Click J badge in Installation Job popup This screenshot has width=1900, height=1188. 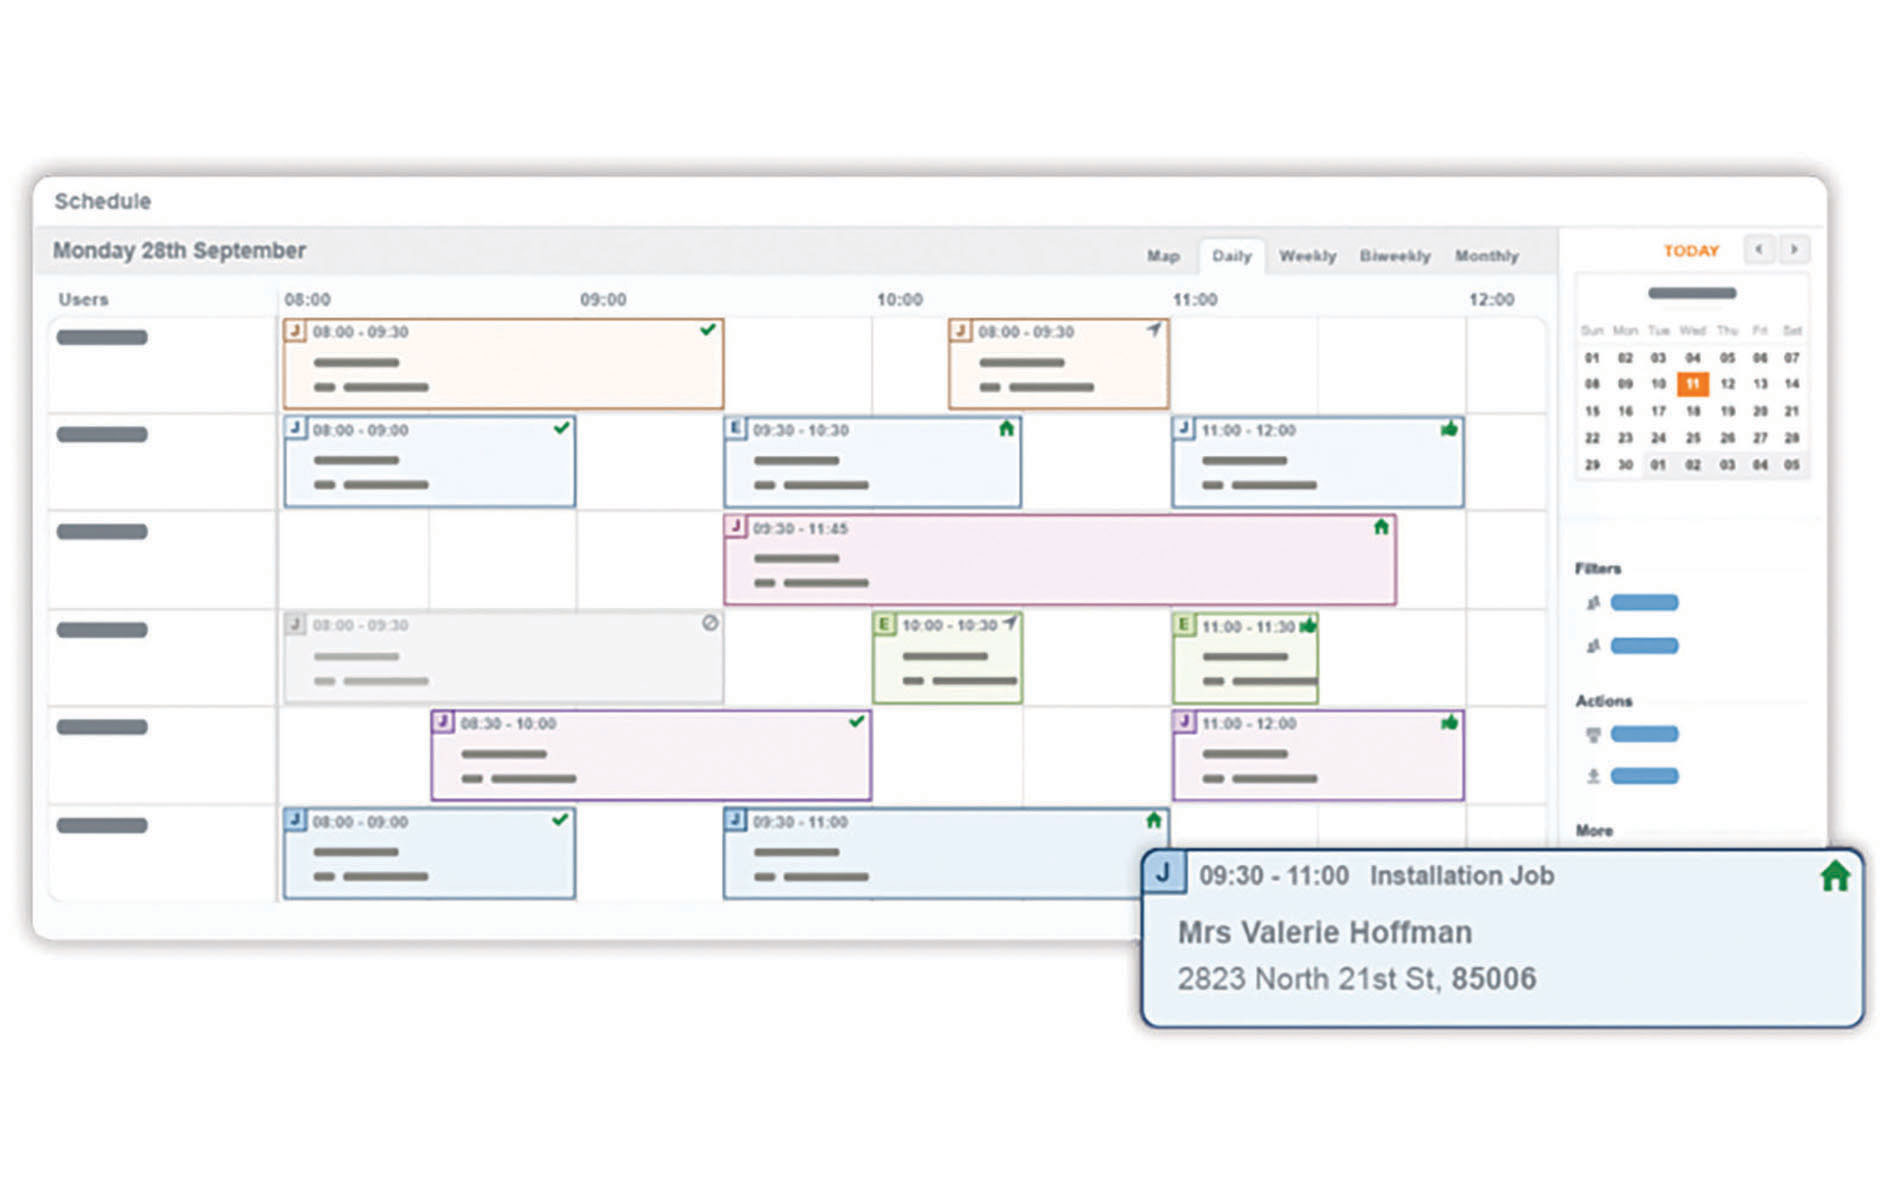pos(1164,872)
